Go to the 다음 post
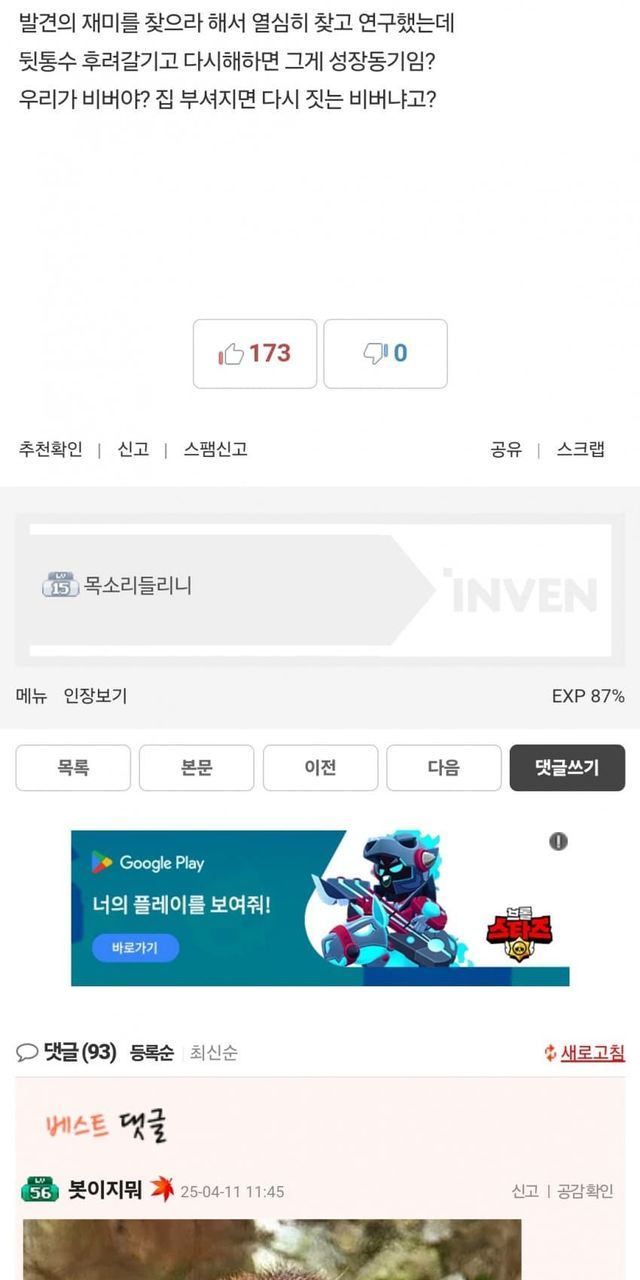This screenshot has height=1280, width=640. (x=444, y=768)
